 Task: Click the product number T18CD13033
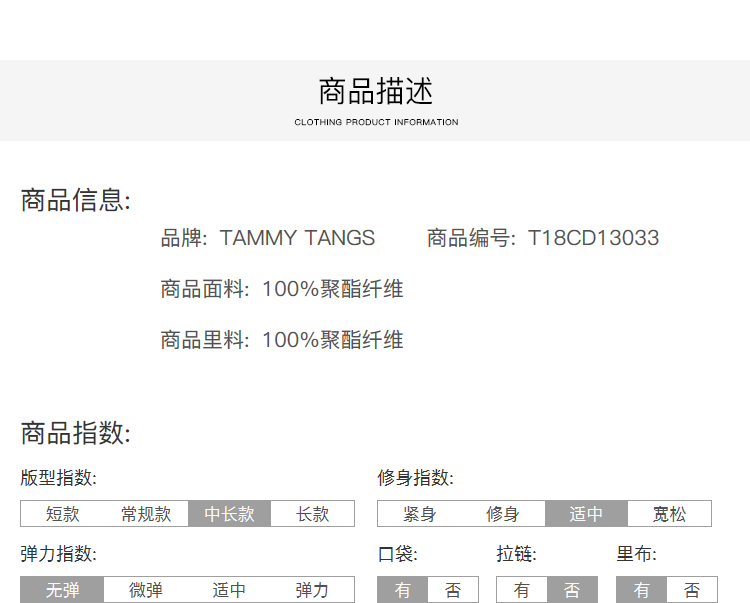(593, 238)
